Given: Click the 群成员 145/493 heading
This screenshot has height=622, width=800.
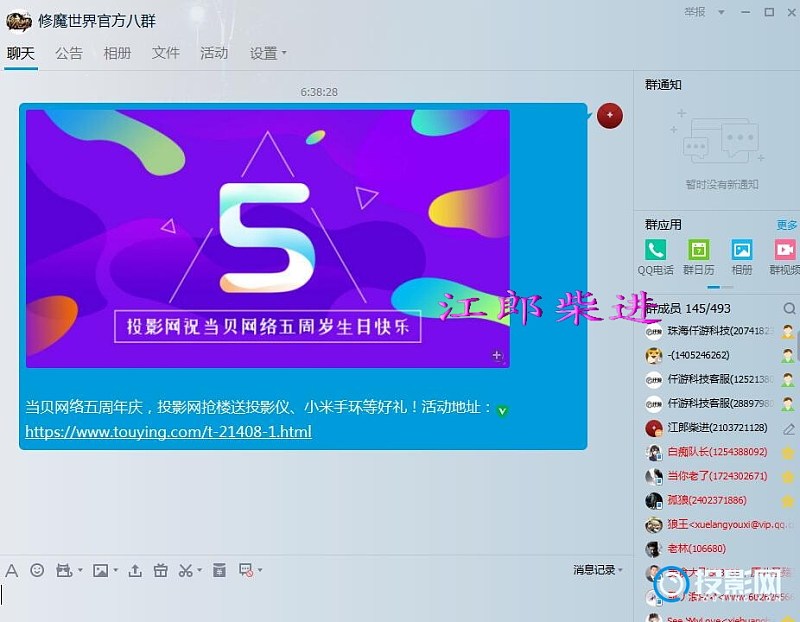Looking at the screenshot, I should pyautogui.click(x=688, y=308).
